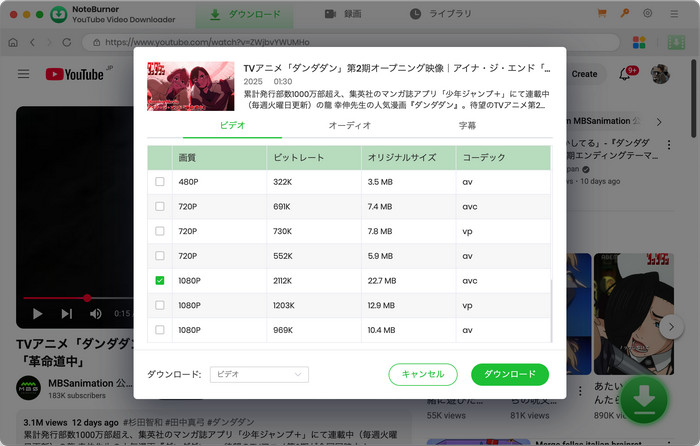Open YouTube sidebar hamburger menu
700x446 pixels.
(x=24, y=74)
